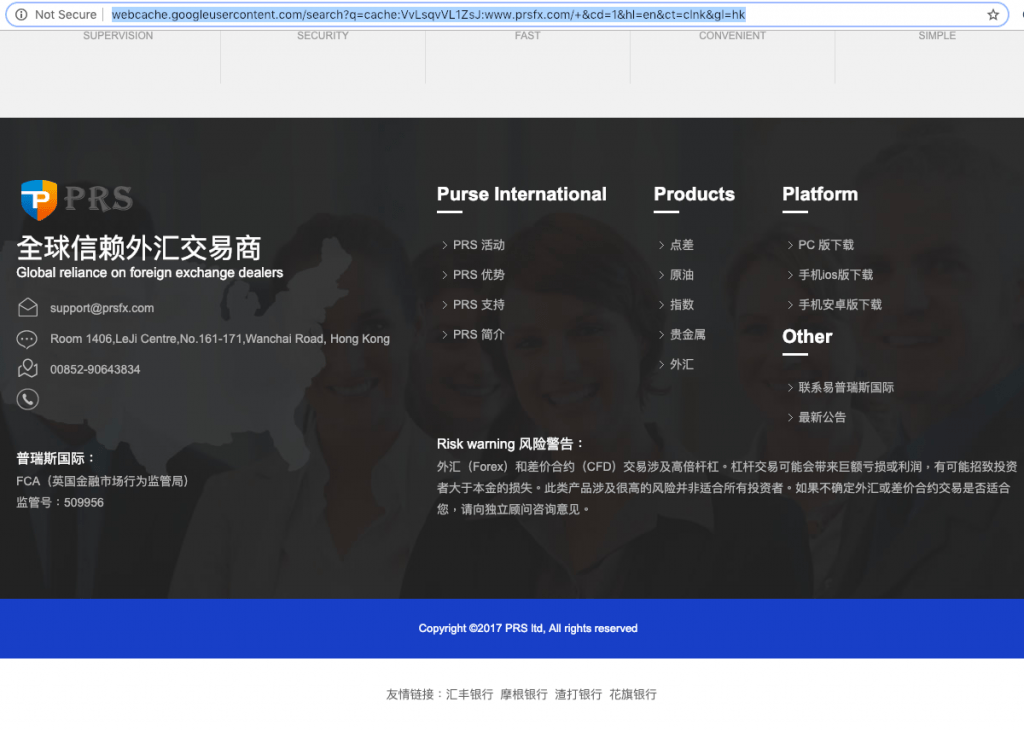Viewport: 1024px width, 731px height.
Task: Click the map pin contact icon
Action: (28, 369)
